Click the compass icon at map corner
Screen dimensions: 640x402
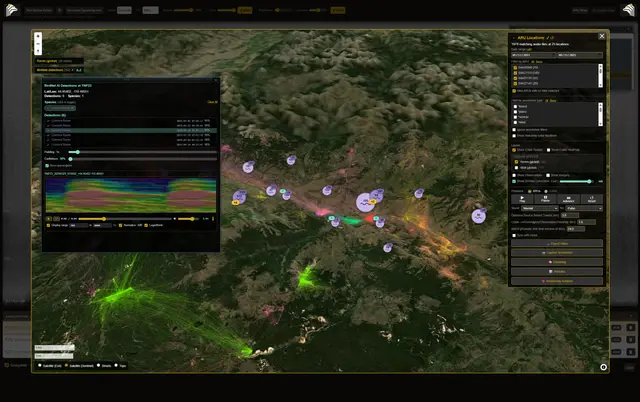coord(603,367)
